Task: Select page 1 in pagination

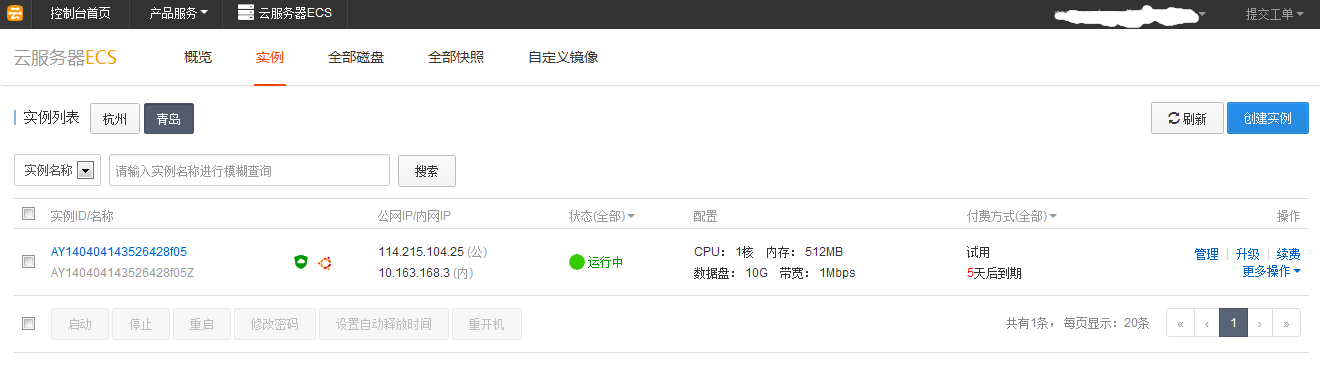Action: click(x=1234, y=323)
